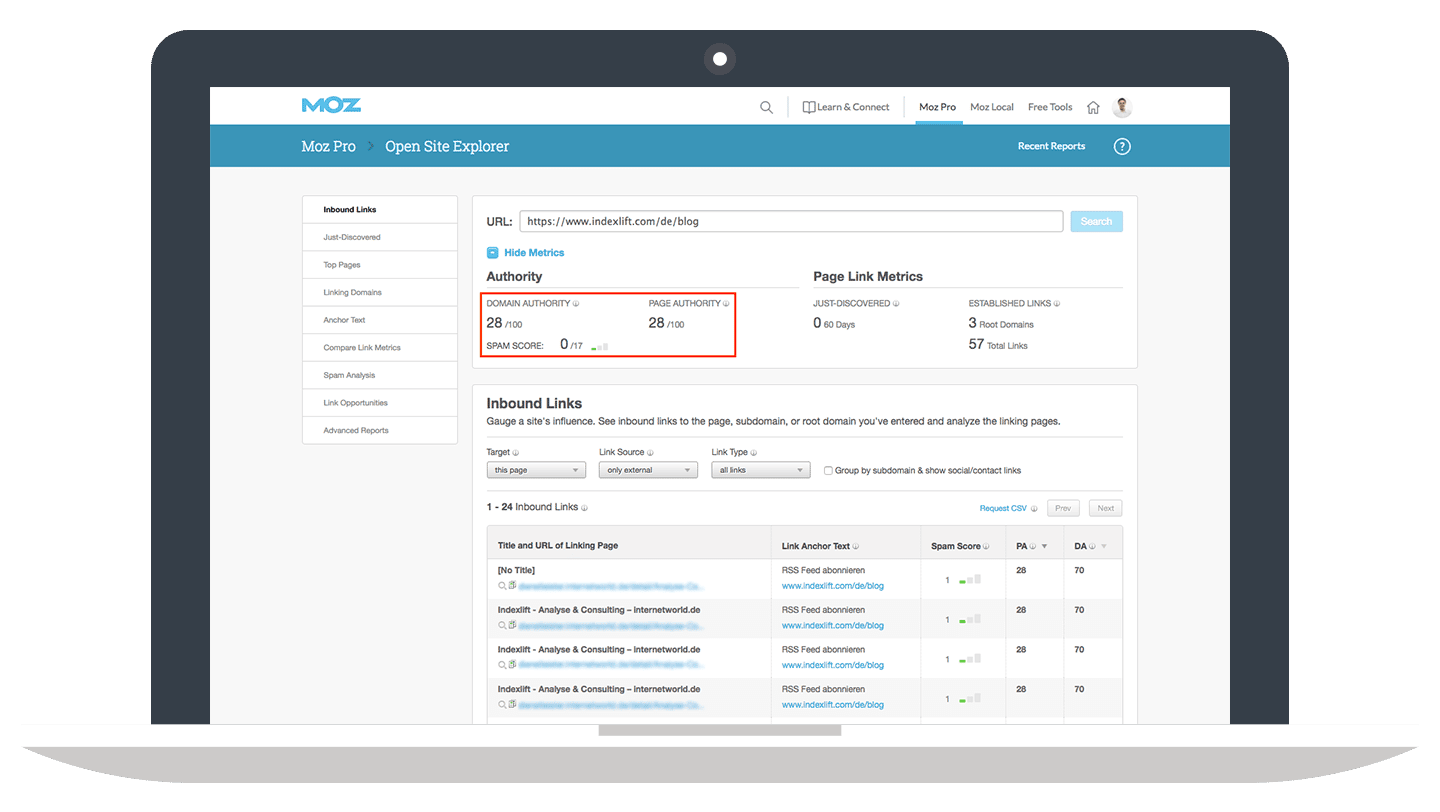This screenshot has width=1440, height=812.
Task: Sort by PA using its arrow
Action: 1045,546
